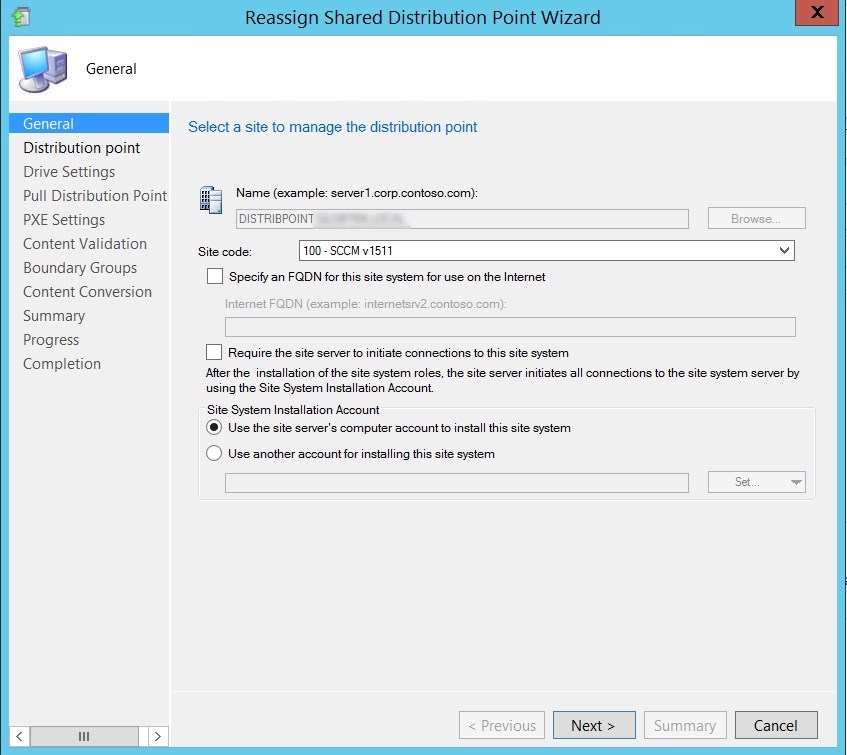Screen dimensions: 847x755
Task: Enable the Specify an FQDN checkbox
Action: 216,277
